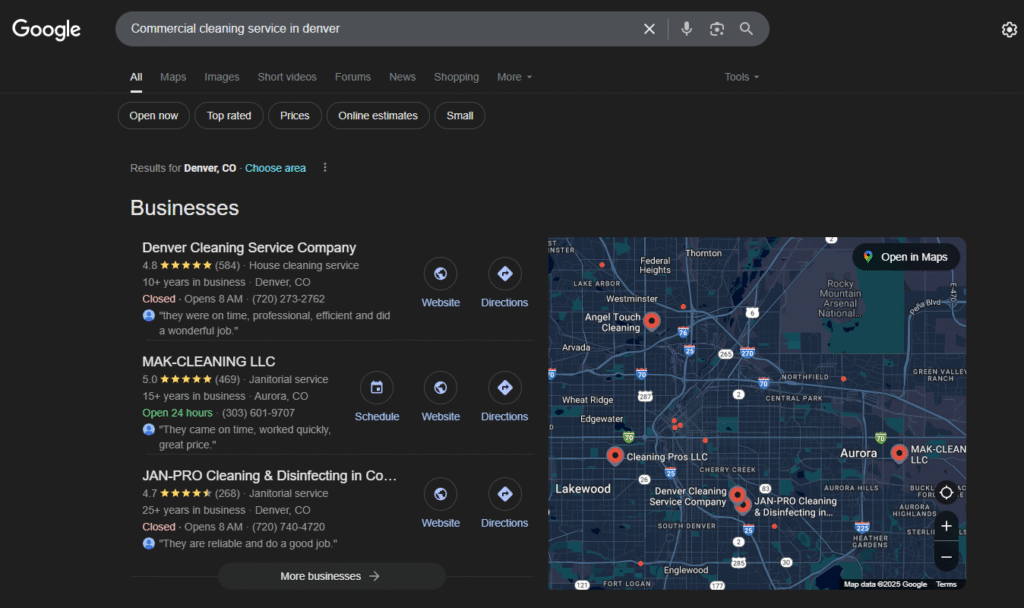Clear the search query with X icon
The height and width of the screenshot is (608, 1024).
point(649,29)
